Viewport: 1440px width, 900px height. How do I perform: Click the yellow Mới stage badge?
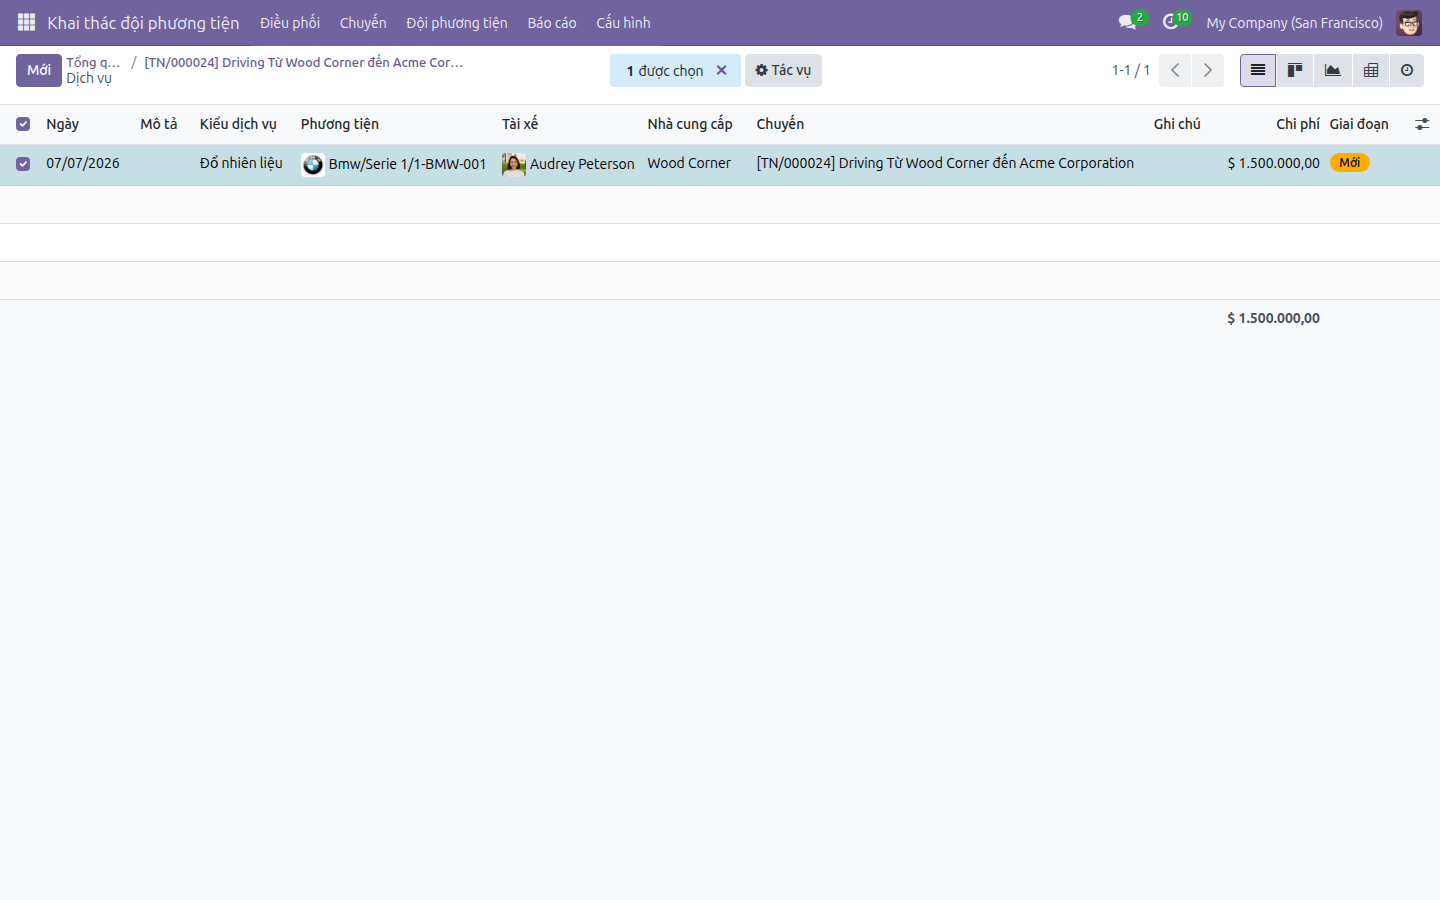tap(1349, 163)
